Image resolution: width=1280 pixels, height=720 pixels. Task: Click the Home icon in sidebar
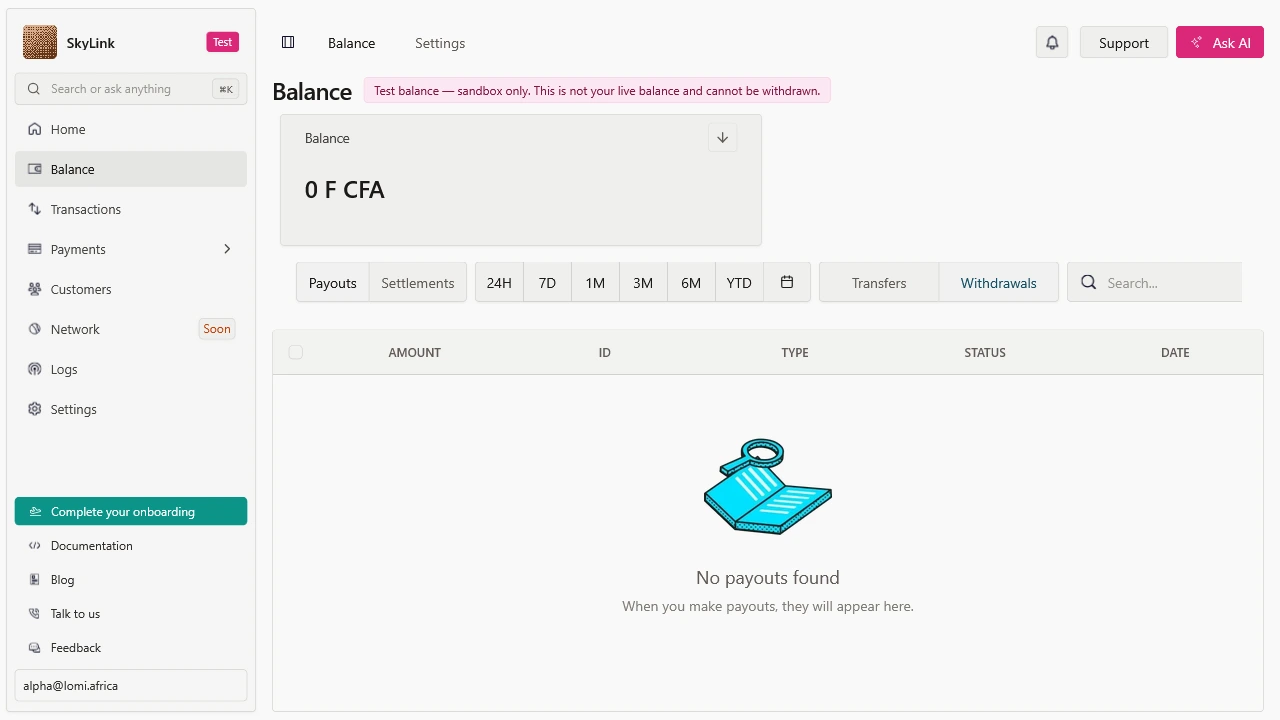[35, 129]
